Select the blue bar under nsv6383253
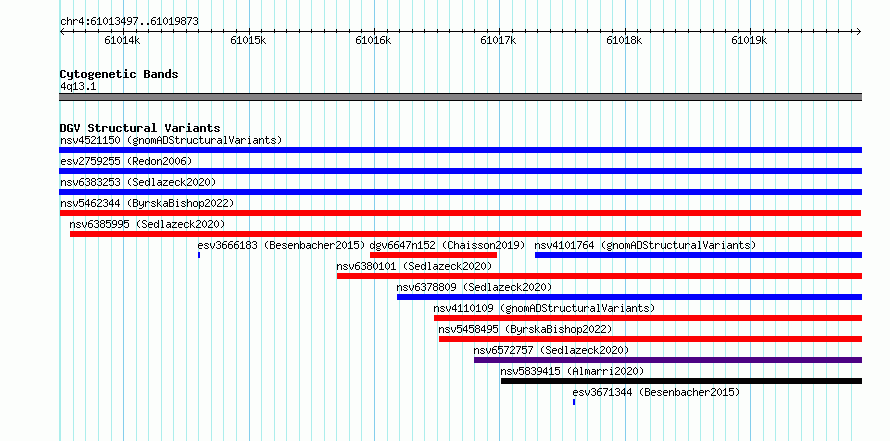890x441 pixels. click(x=461, y=192)
